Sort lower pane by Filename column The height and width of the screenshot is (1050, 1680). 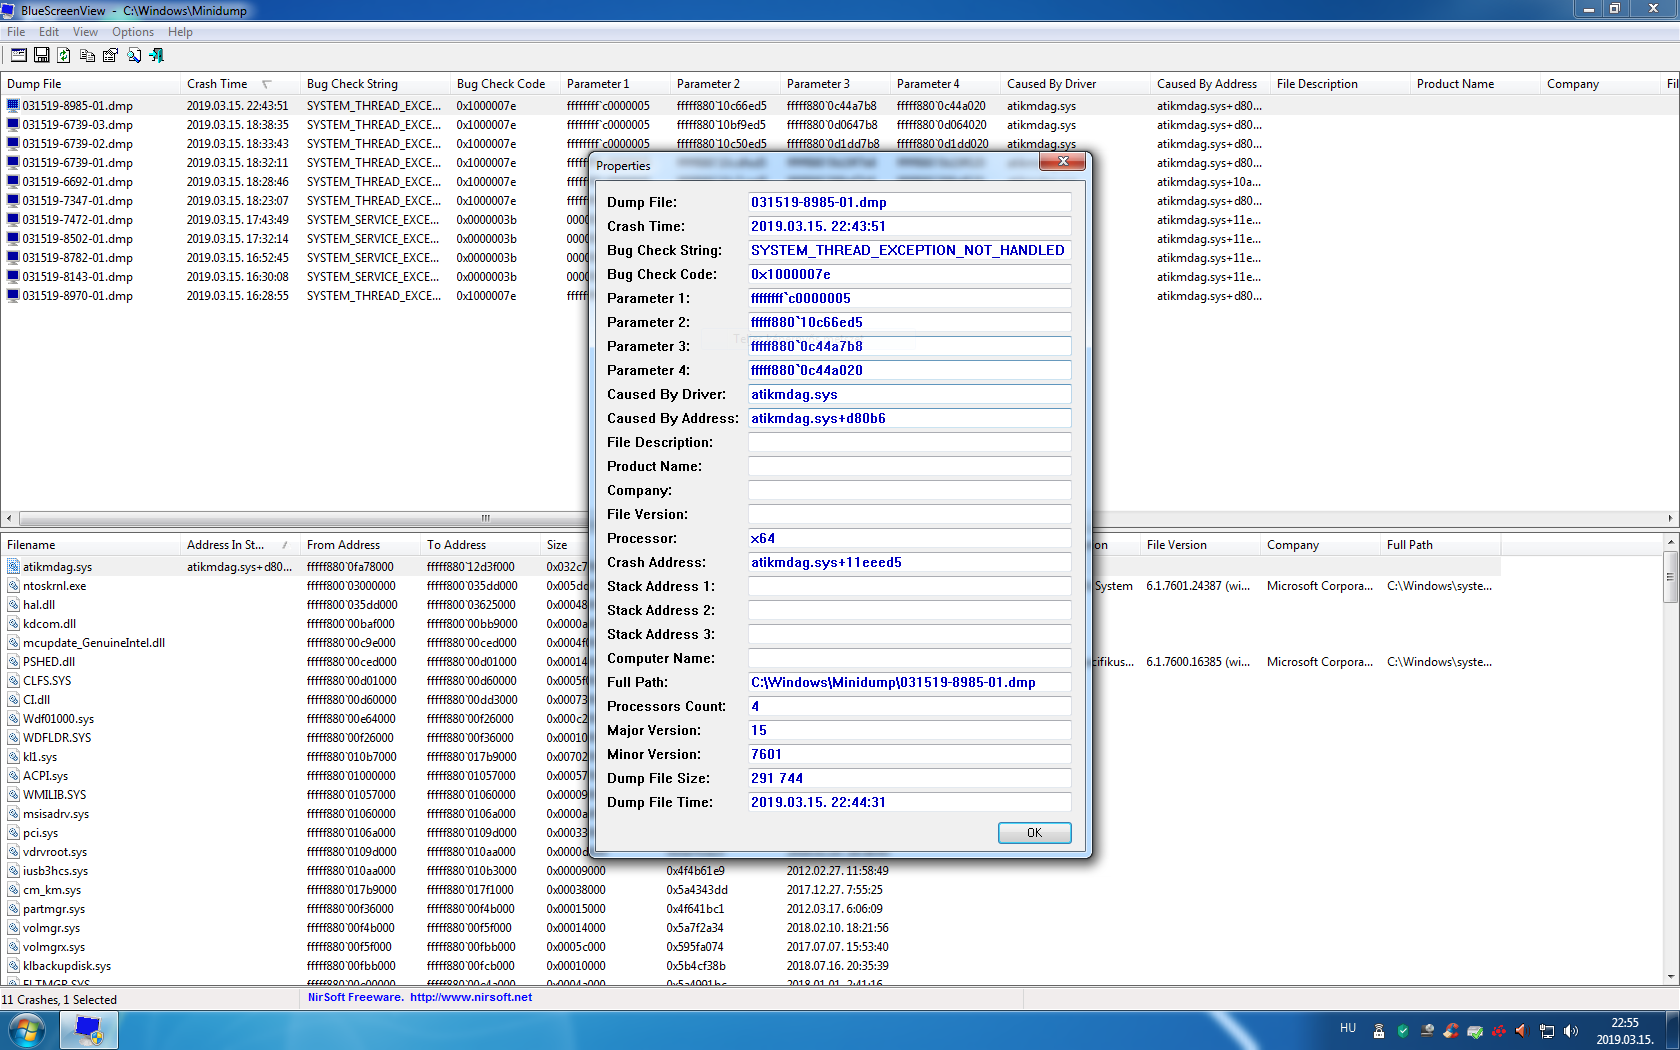[90, 545]
